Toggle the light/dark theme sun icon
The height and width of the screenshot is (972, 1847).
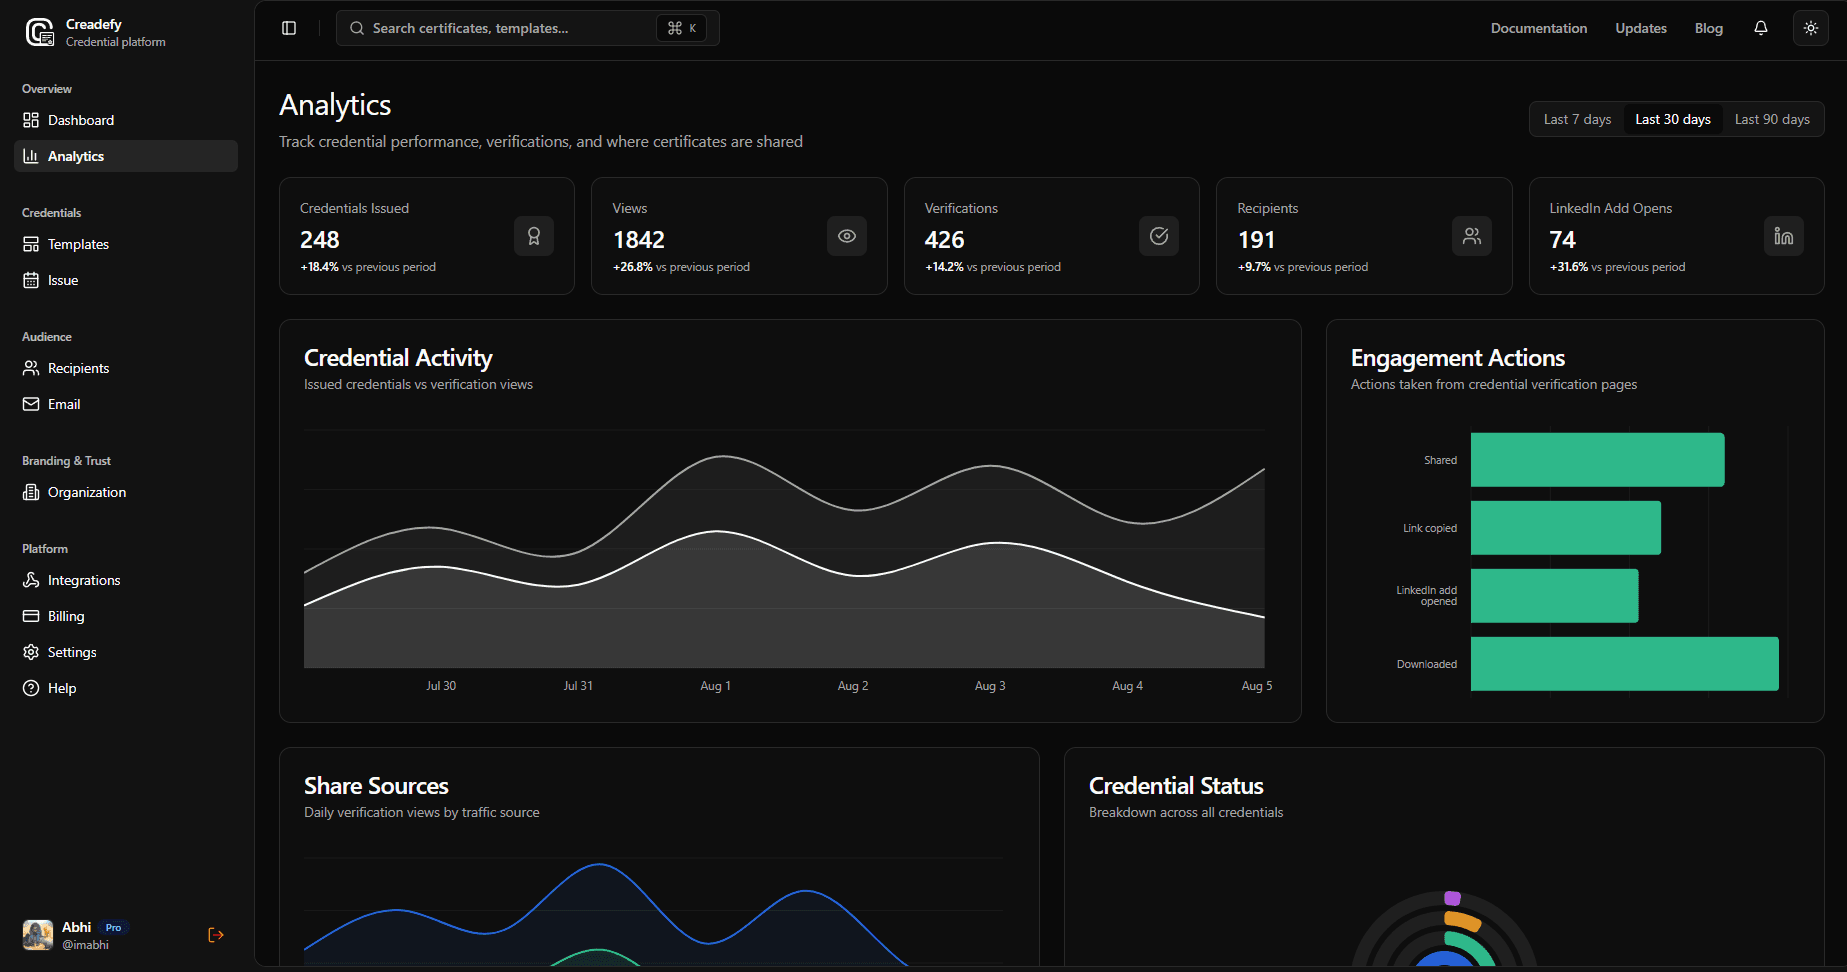coord(1811,28)
